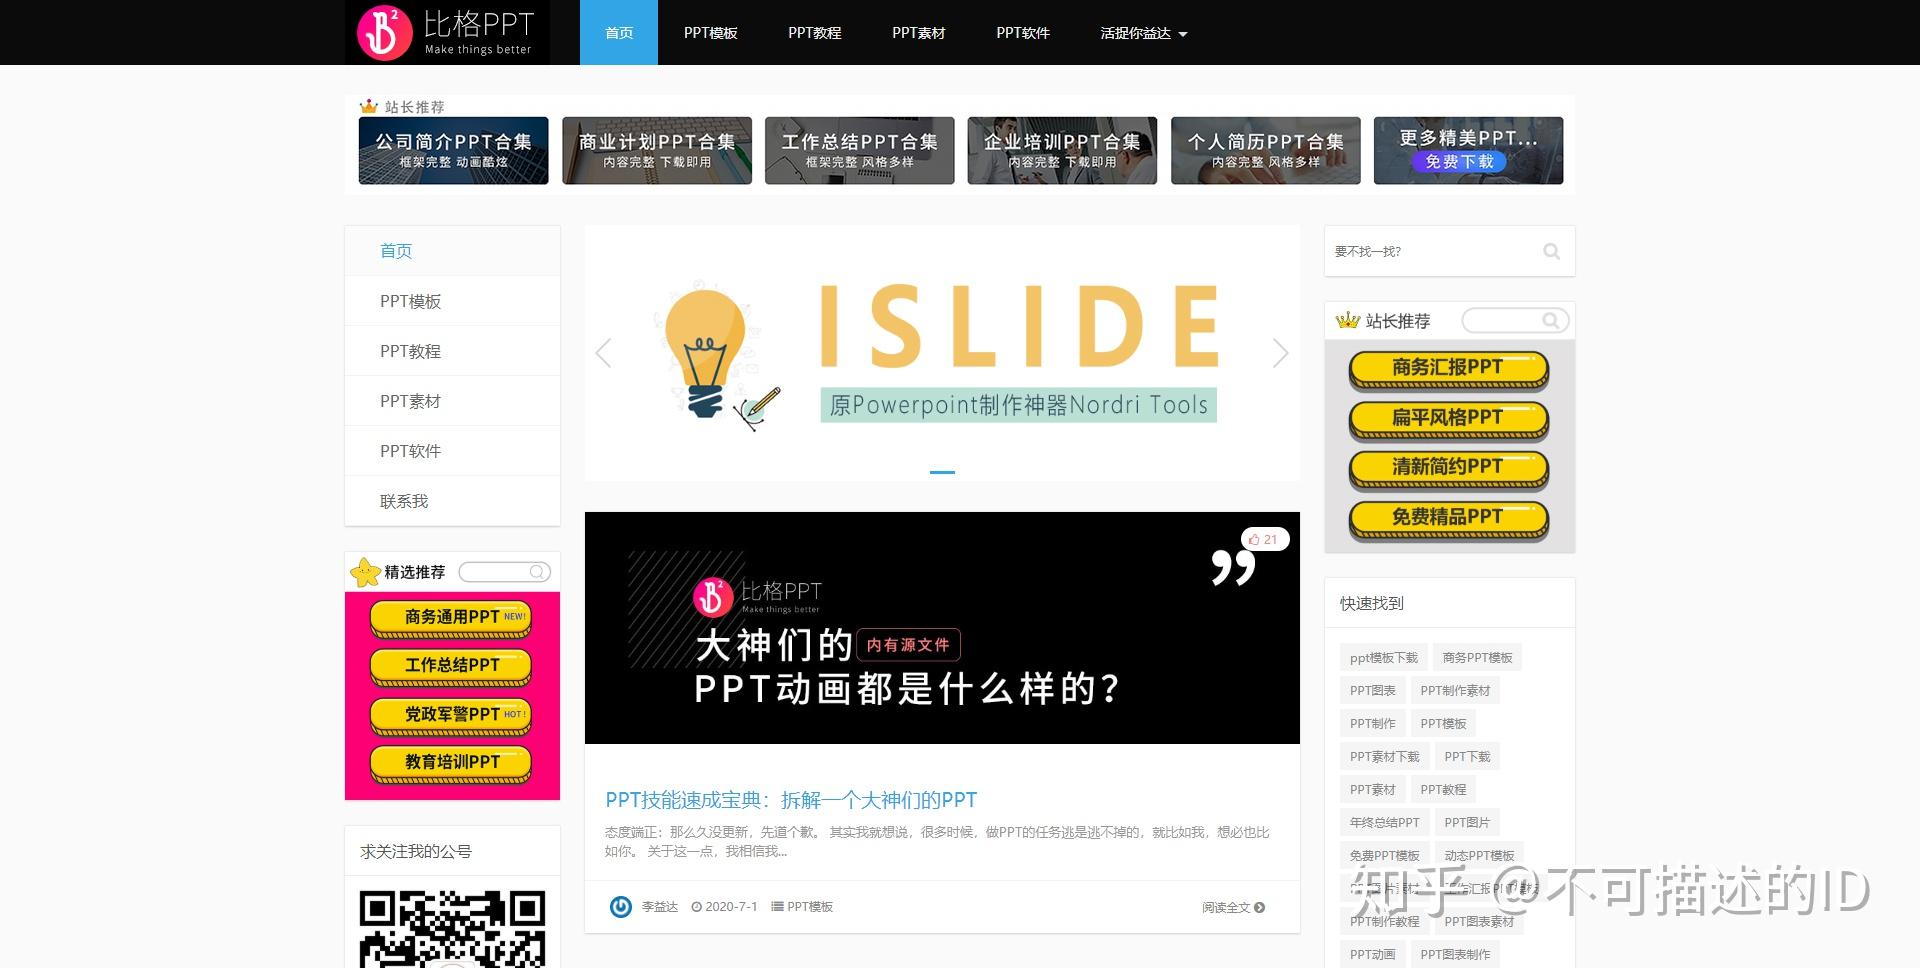1920x968 pixels.
Task: Click author name 李益达 under the article
Action: (x=660, y=907)
